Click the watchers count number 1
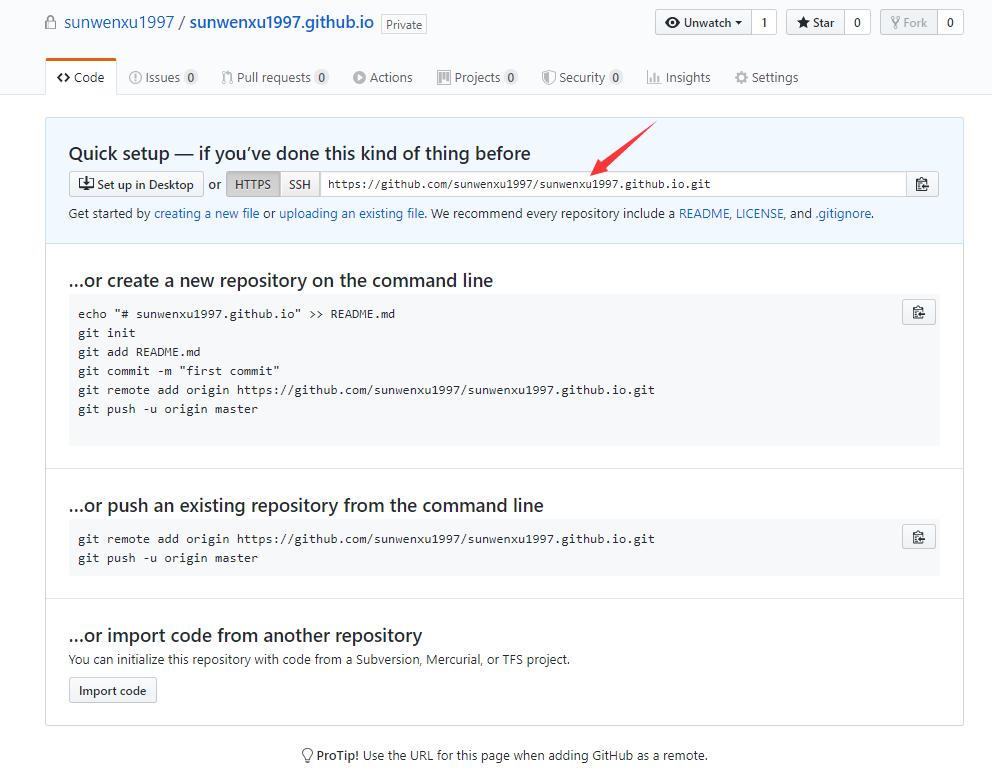The height and width of the screenshot is (783, 992). [x=764, y=23]
